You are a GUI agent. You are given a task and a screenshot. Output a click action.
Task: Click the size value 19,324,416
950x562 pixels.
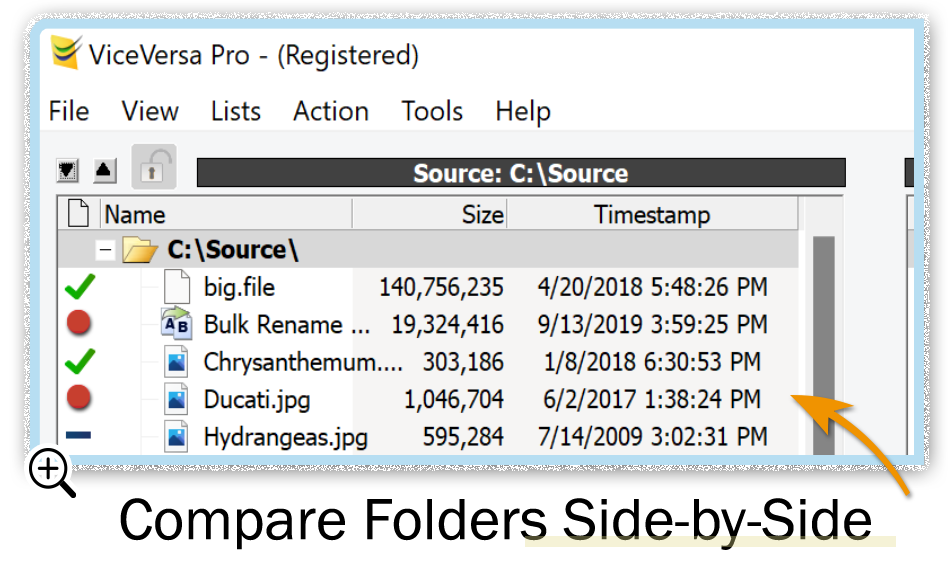click(x=447, y=325)
